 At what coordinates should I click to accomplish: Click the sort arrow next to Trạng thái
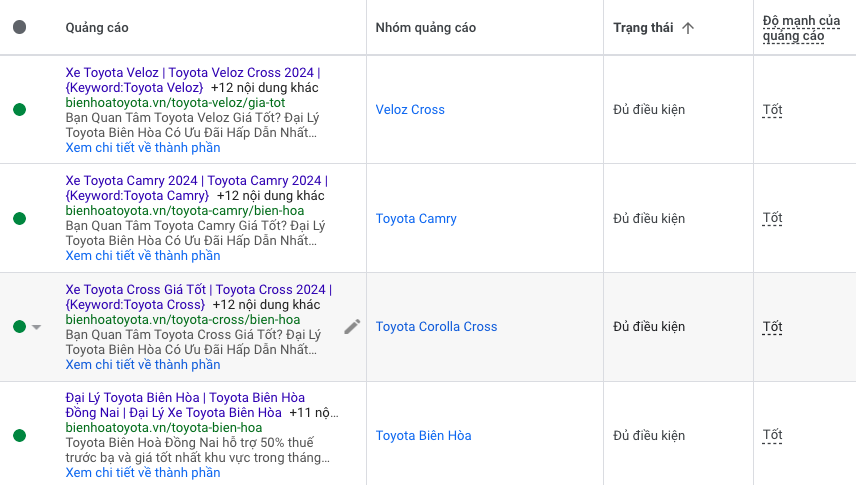[x=687, y=28]
